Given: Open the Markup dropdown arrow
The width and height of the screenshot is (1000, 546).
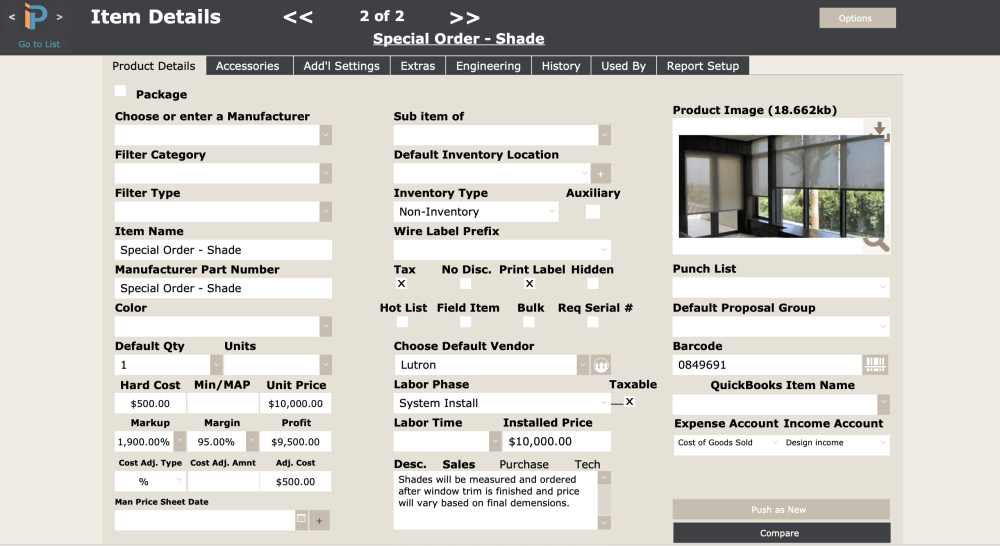Looking at the screenshot, I should pyautogui.click(x=180, y=441).
